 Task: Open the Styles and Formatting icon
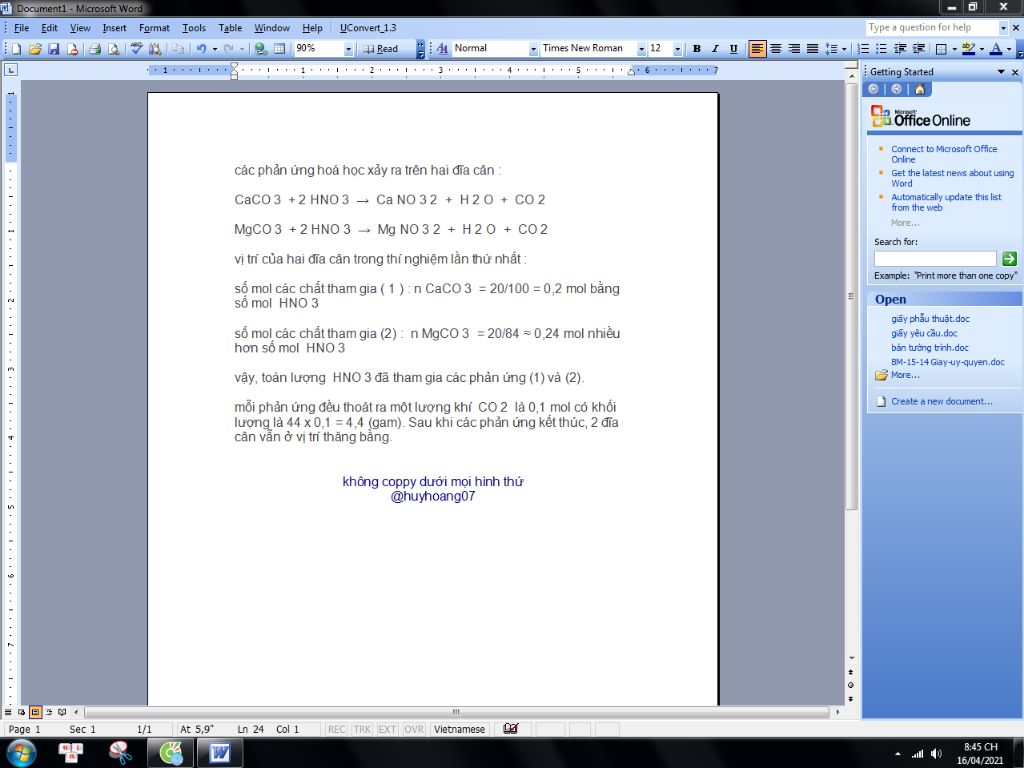click(442, 49)
